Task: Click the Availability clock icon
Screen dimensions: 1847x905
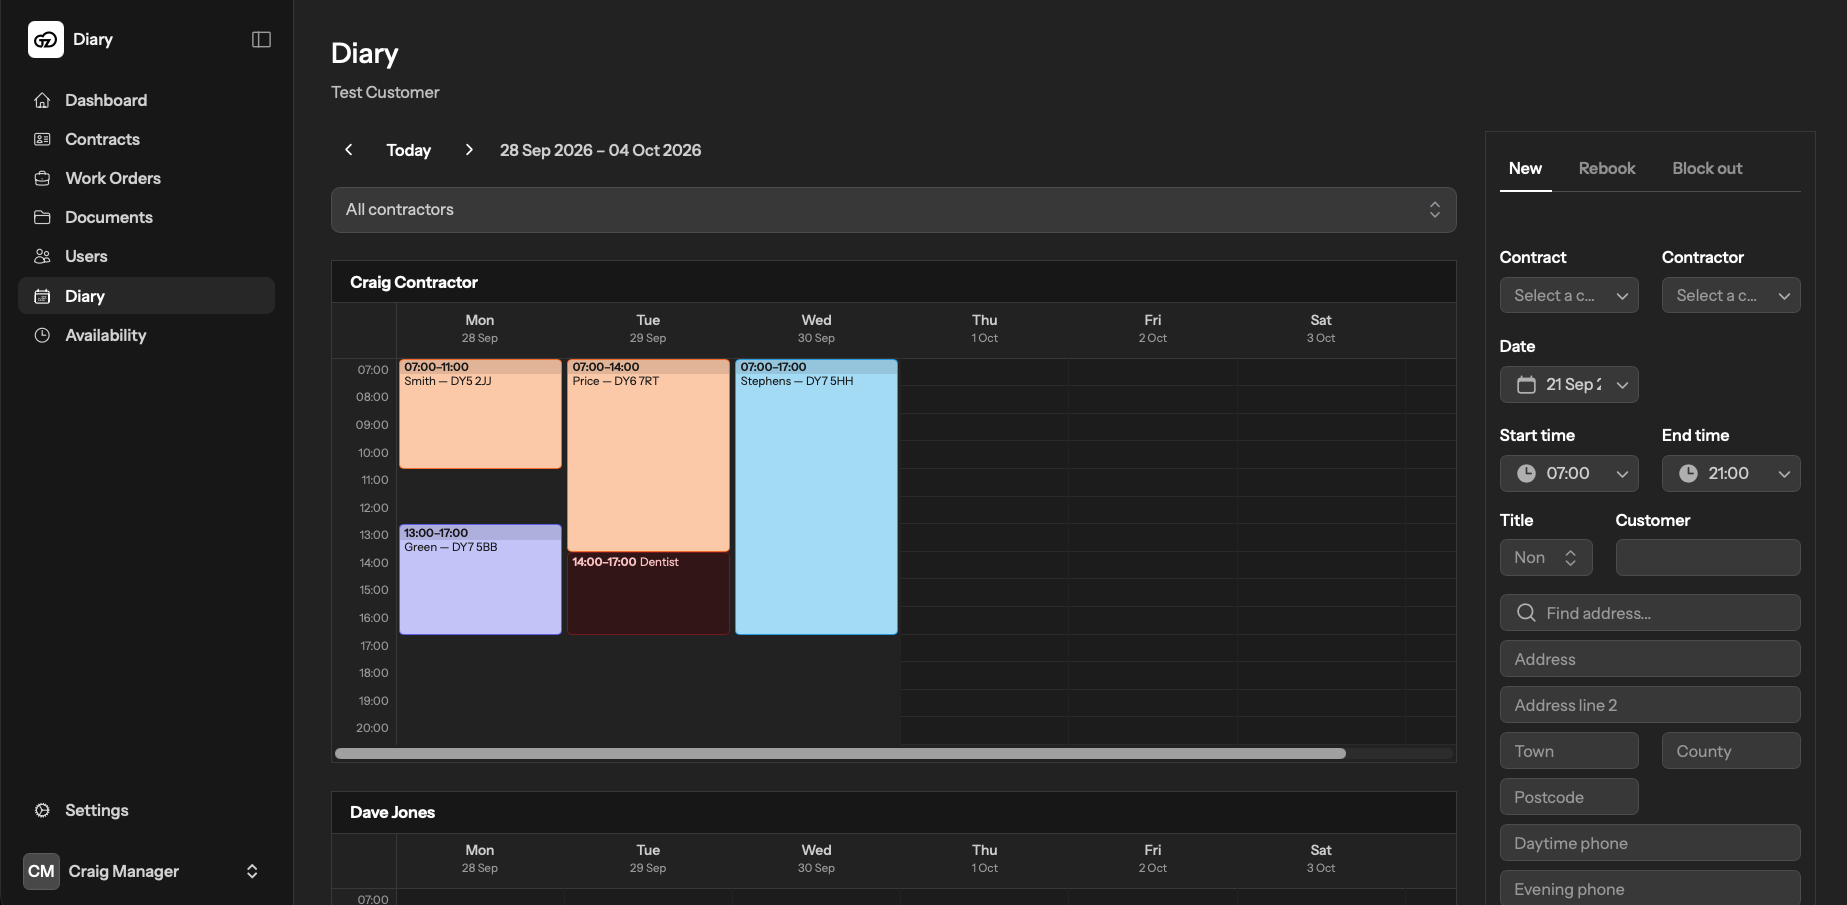Action: tap(42, 335)
